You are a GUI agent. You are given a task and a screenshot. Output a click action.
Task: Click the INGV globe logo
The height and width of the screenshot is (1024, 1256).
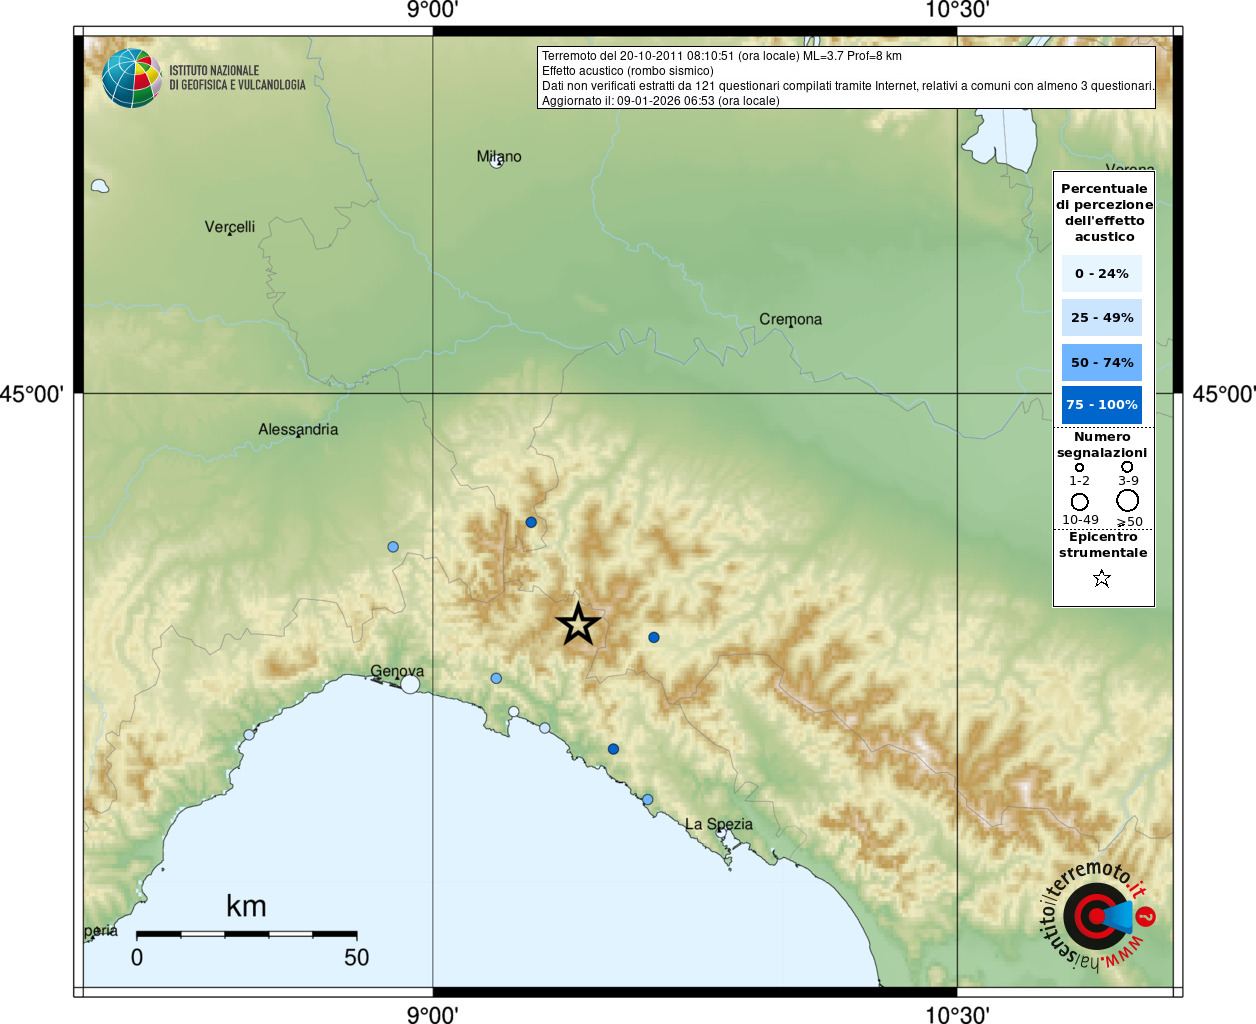click(132, 78)
